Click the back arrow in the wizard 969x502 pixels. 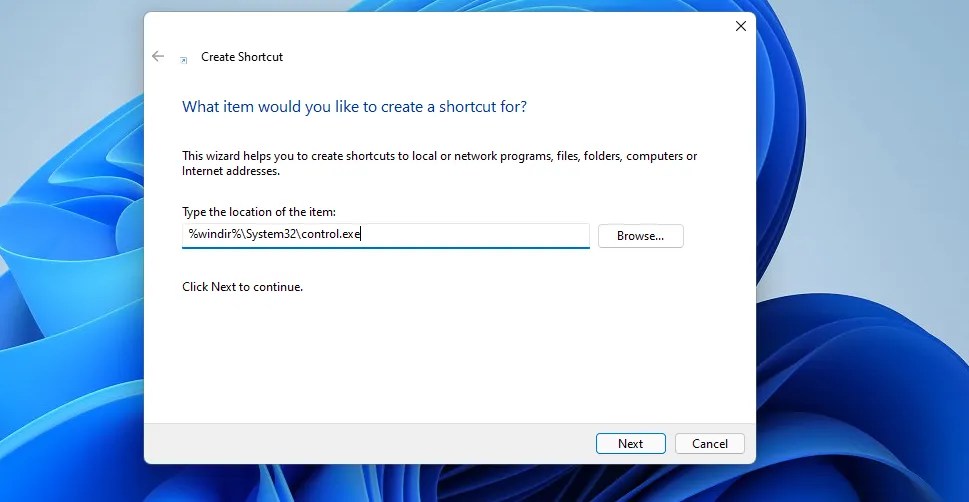[158, 56]
